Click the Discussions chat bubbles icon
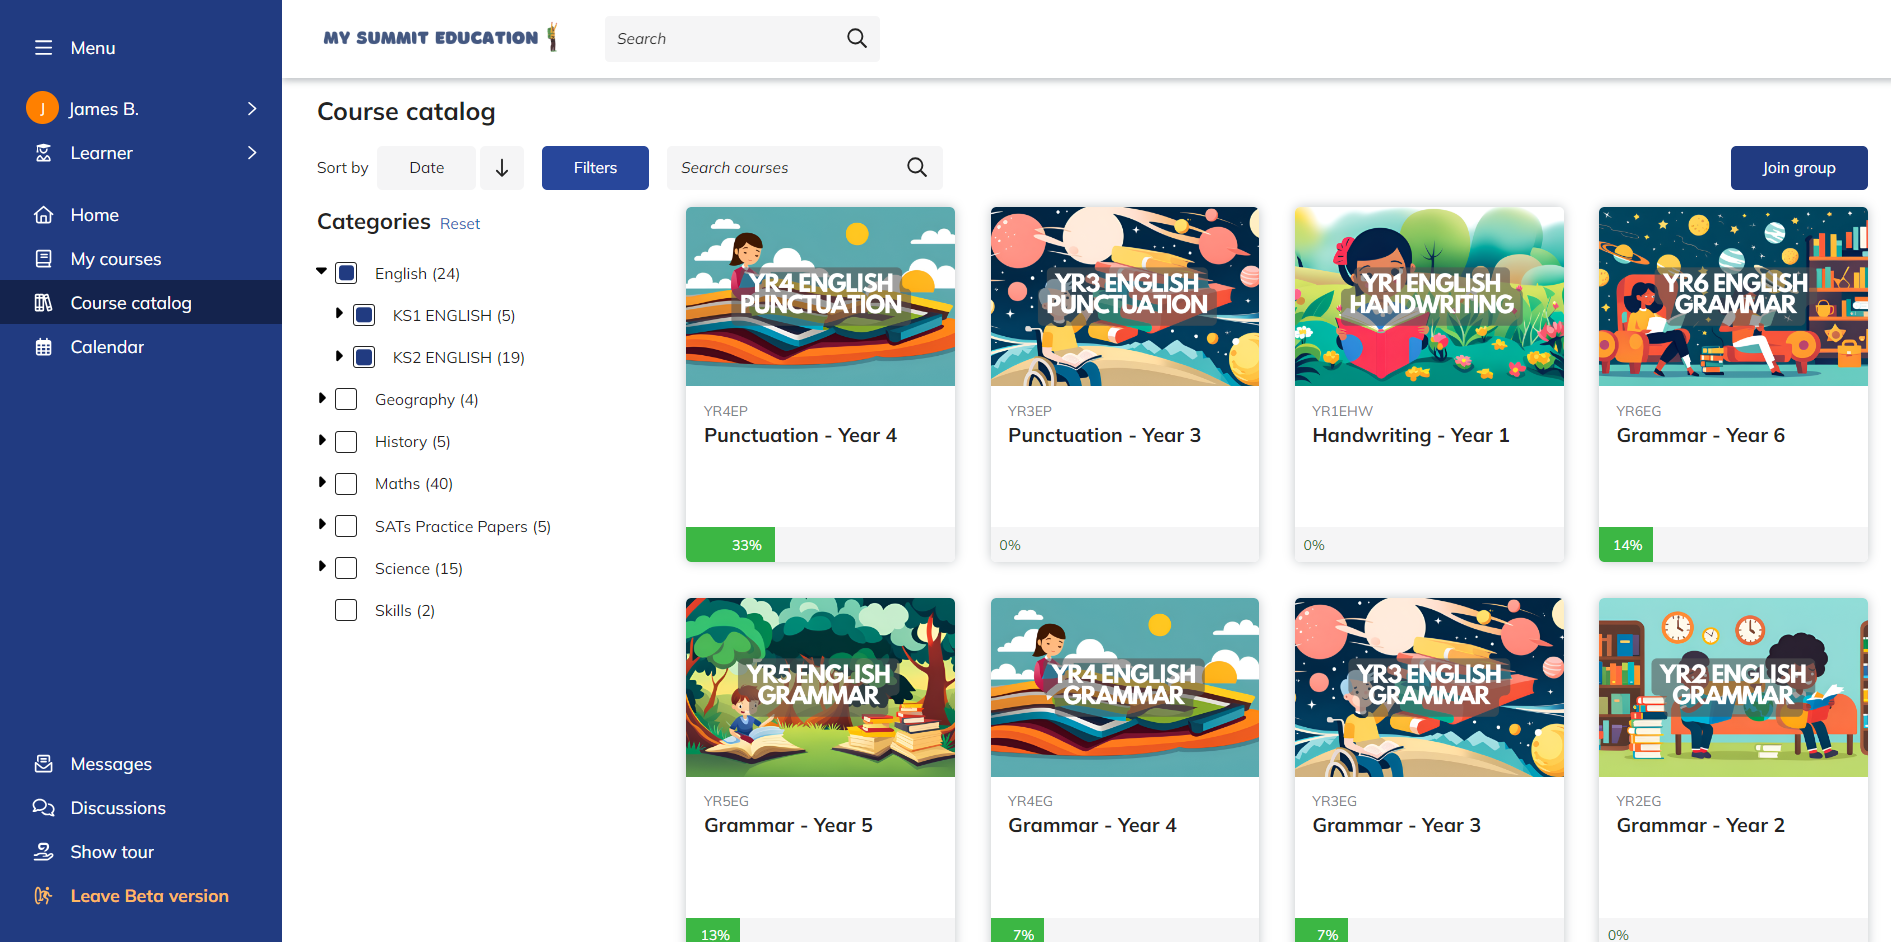 (x=43, y=808)
